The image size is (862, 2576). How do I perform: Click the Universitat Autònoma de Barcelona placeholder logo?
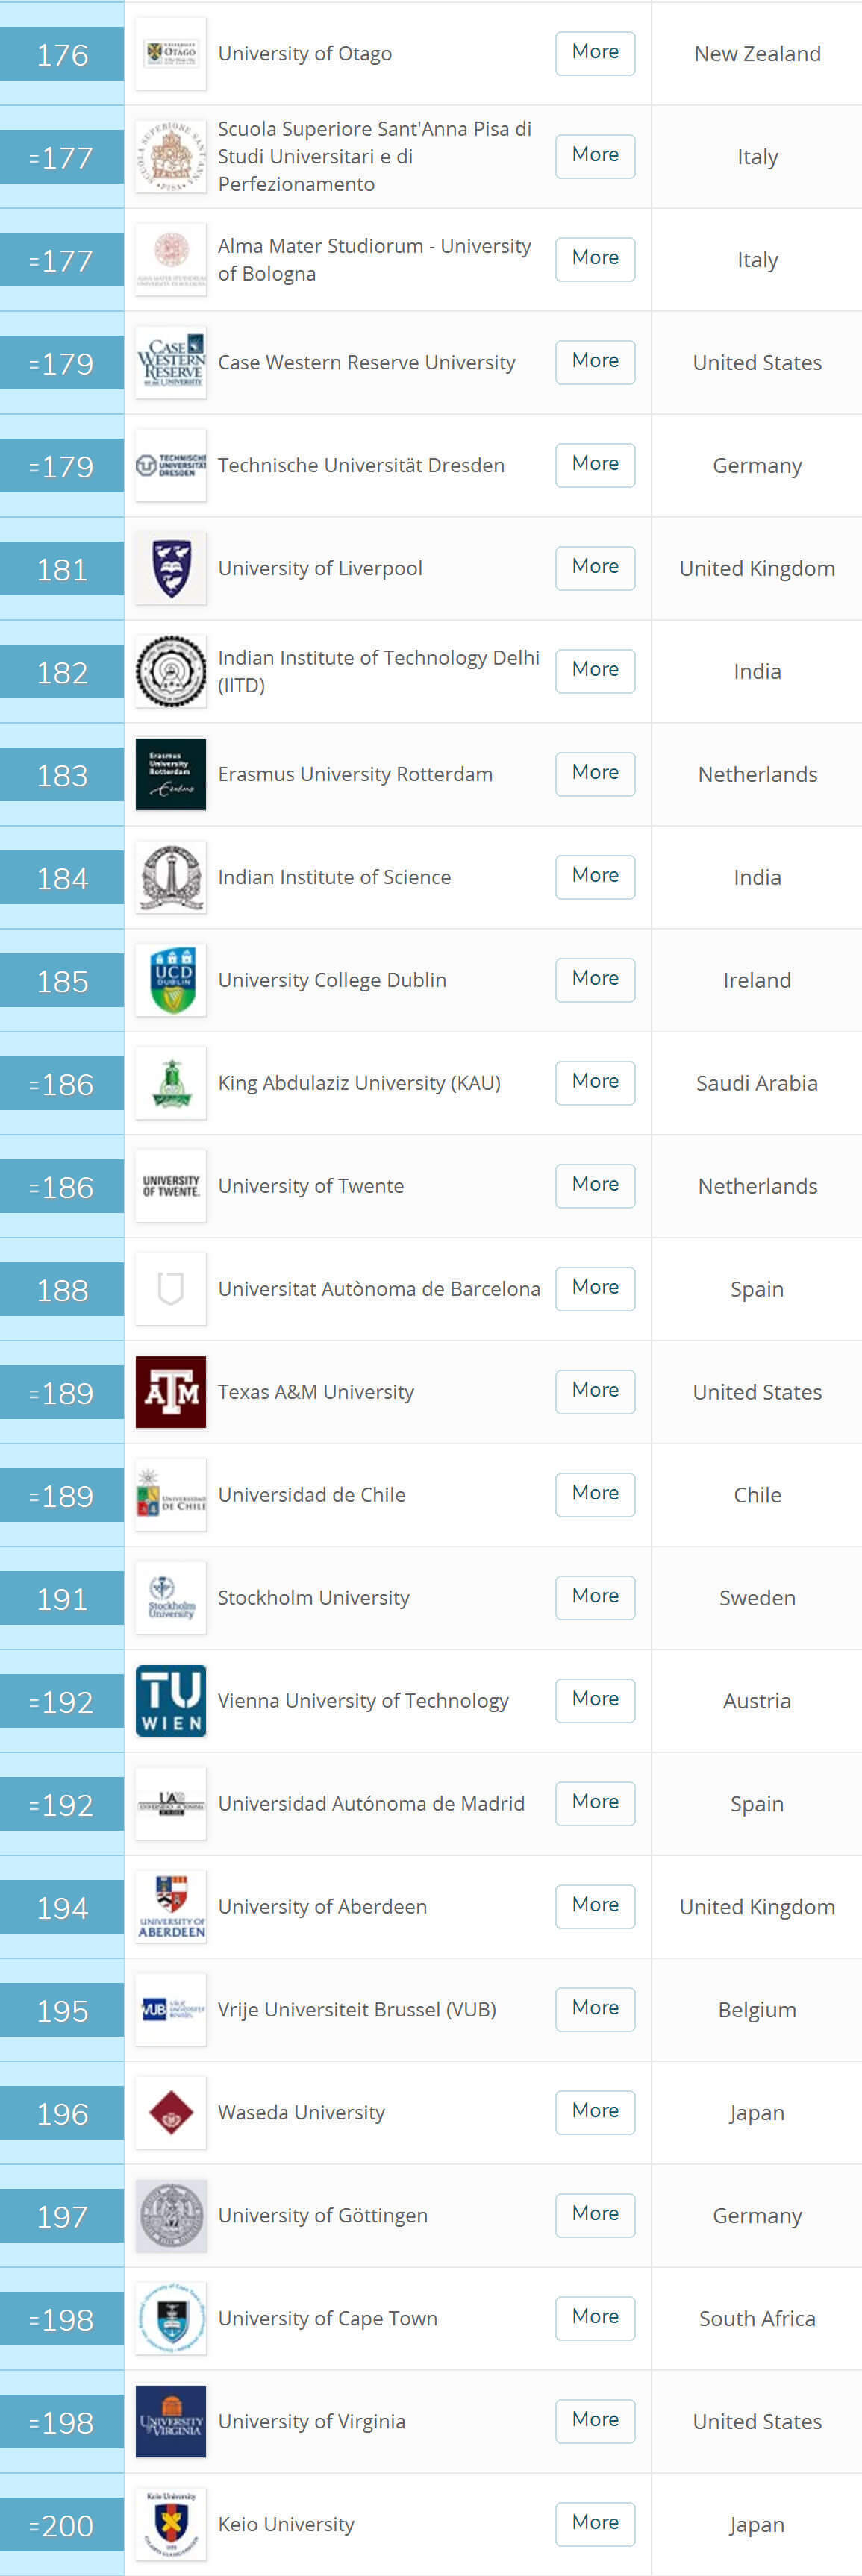tap(171, 1289)
